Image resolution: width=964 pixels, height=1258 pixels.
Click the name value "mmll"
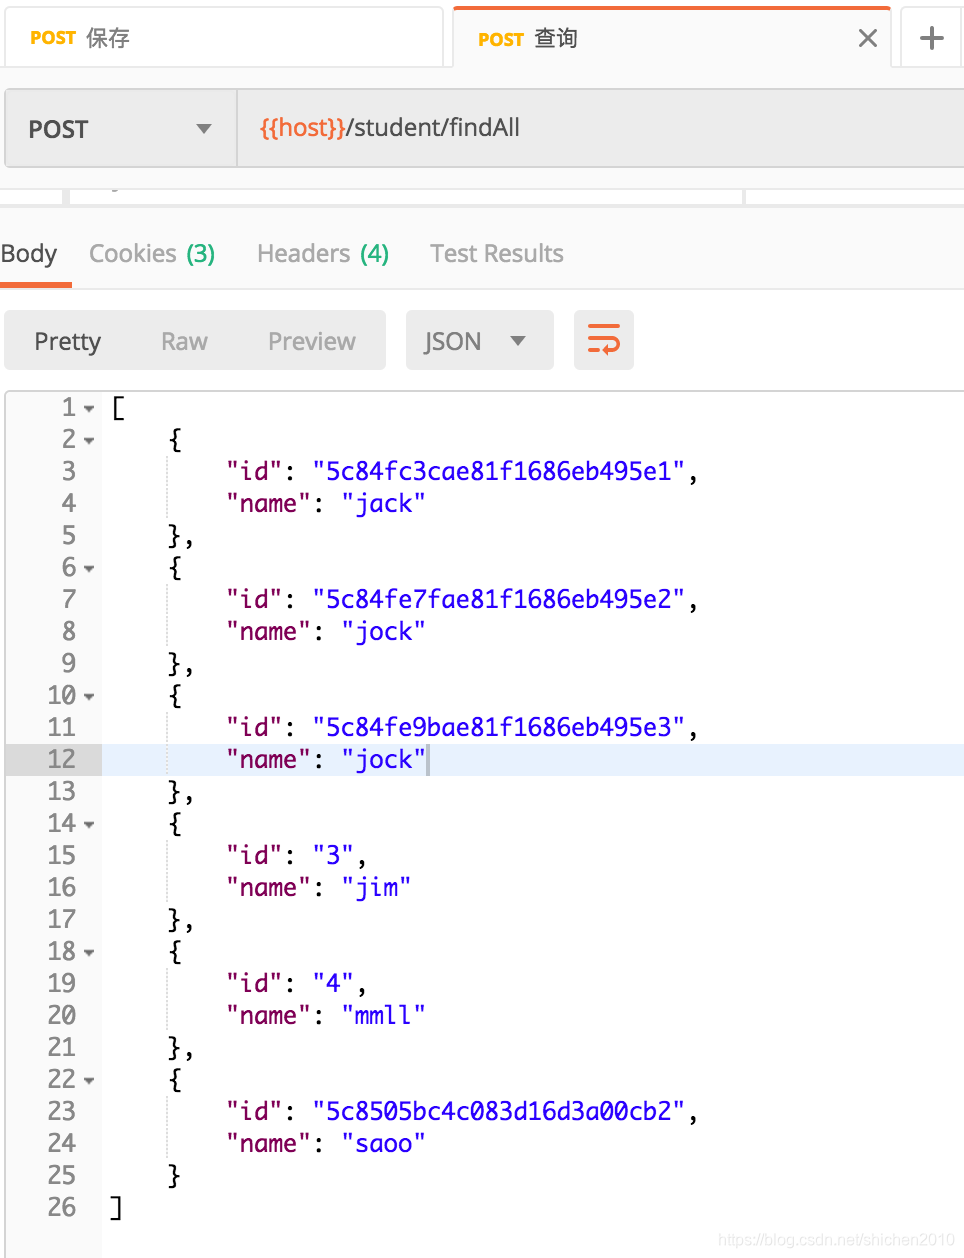[383, 1015]
